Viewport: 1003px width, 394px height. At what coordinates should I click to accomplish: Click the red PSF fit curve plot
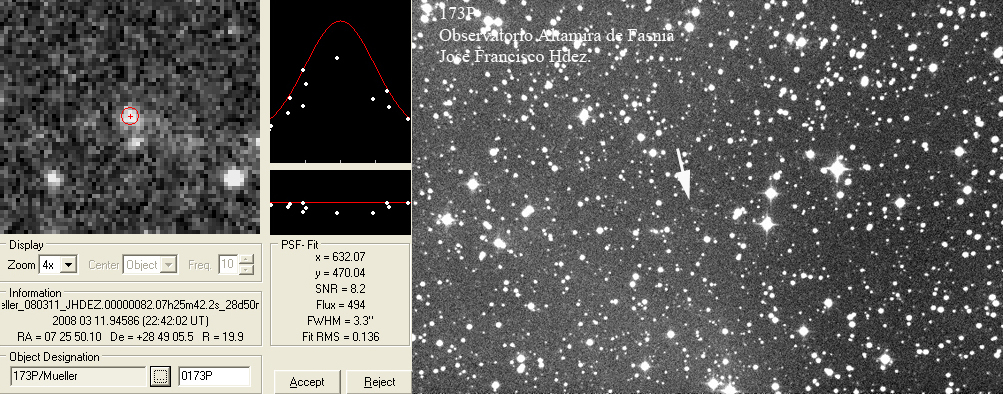(x=340, y=81)
